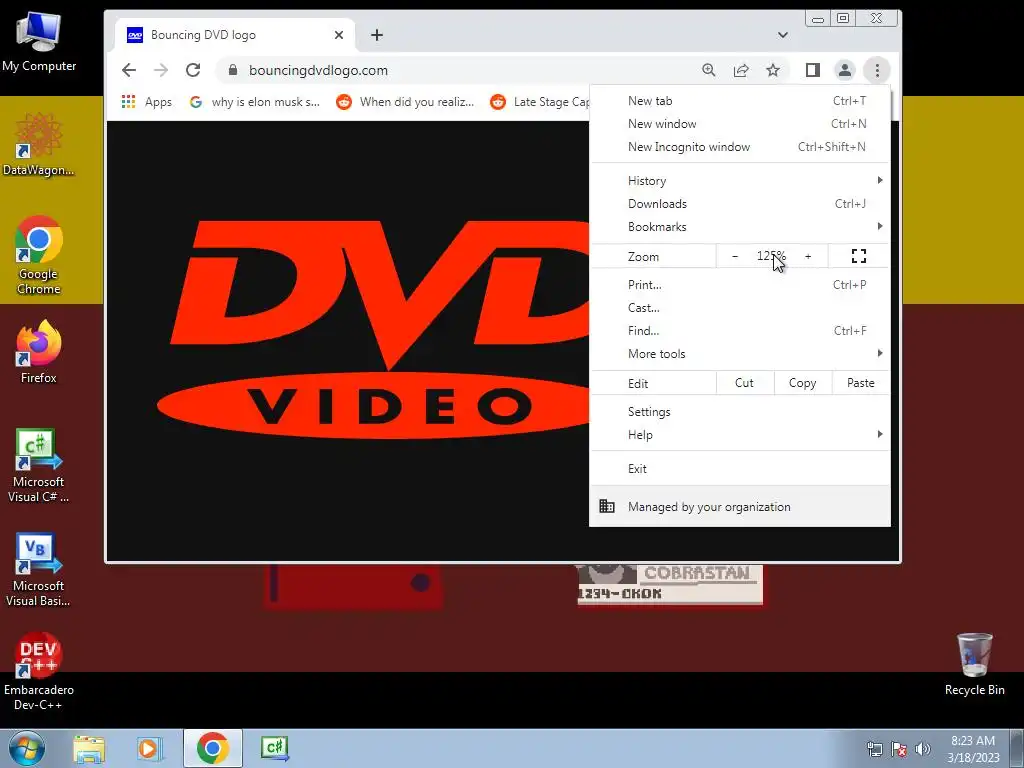Click the Microsoft Visual C# desktop shortcut
Screen dimensions: 1024x768
click(x=39, y=465)
